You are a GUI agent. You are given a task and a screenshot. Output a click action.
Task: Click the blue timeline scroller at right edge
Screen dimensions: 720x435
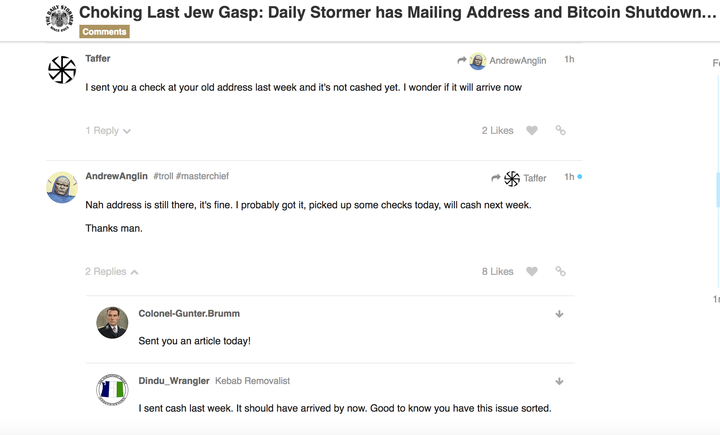point(718,189)
